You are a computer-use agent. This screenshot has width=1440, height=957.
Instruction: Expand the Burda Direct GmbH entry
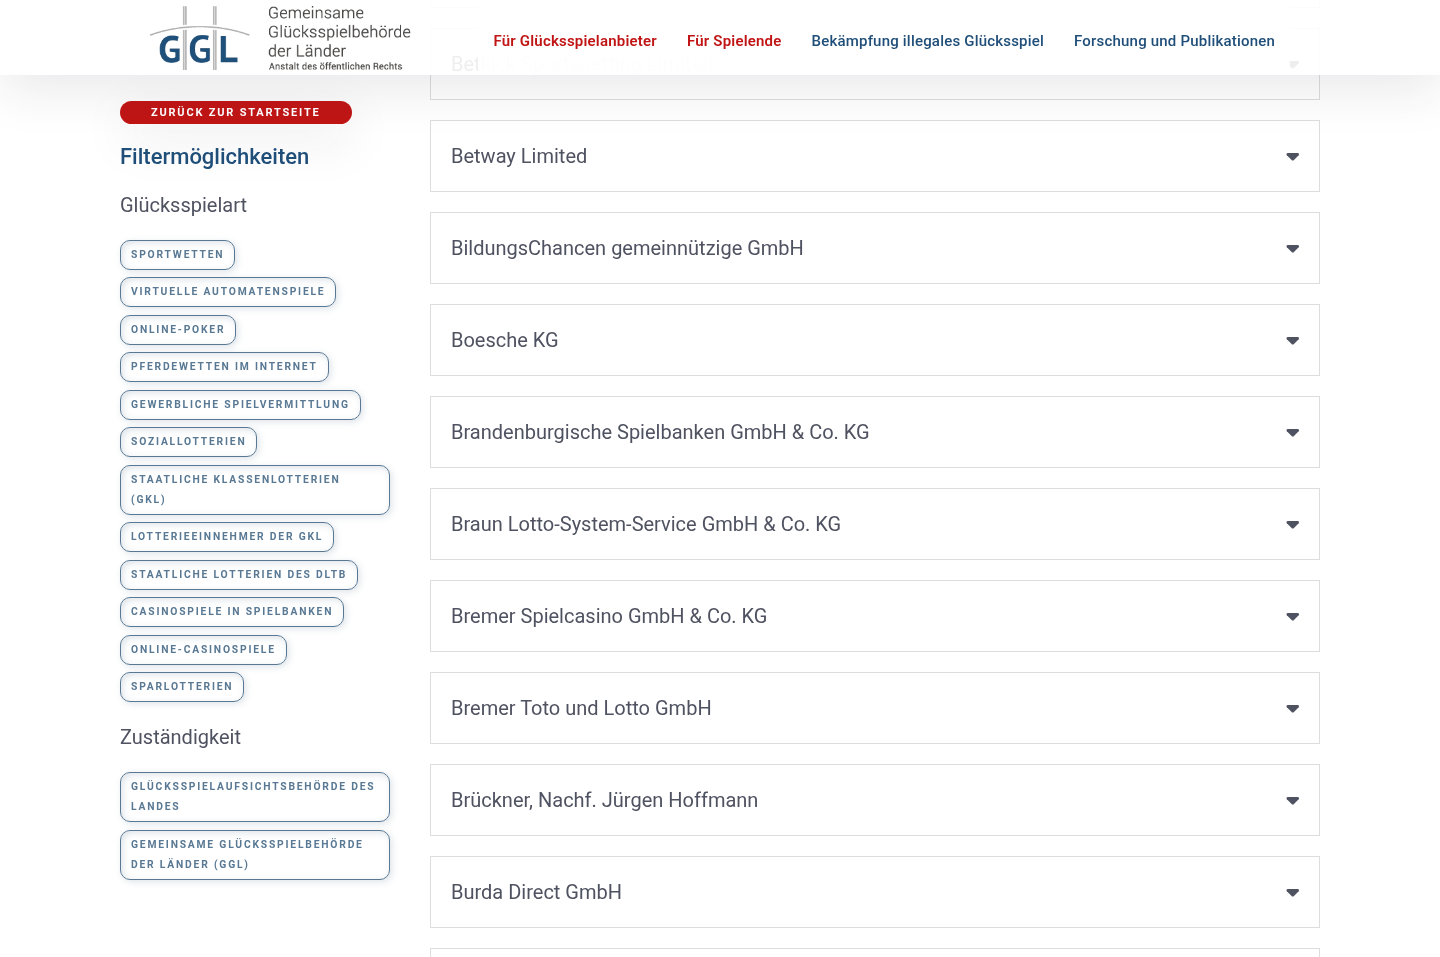coord(875,892)
